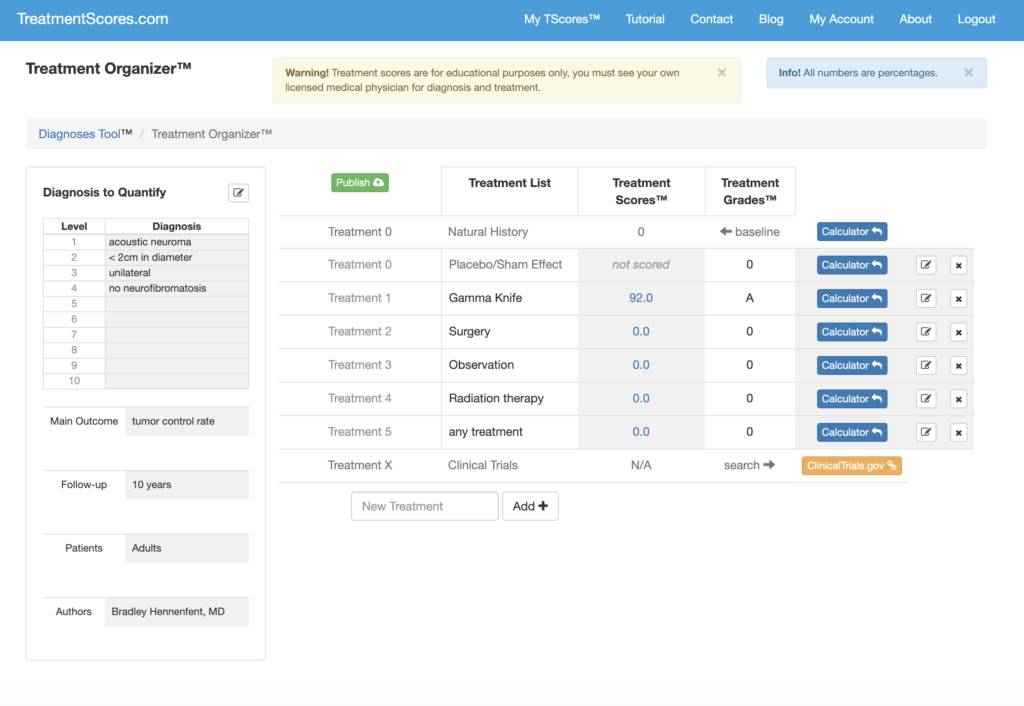1024x706 pixels.
Task: Remove the Radiation therapy treatment
Action: [958, 399]
